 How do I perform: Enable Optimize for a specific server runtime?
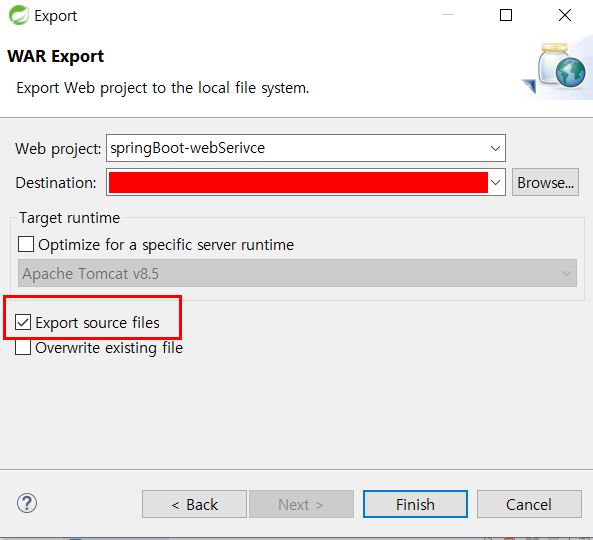26,244
